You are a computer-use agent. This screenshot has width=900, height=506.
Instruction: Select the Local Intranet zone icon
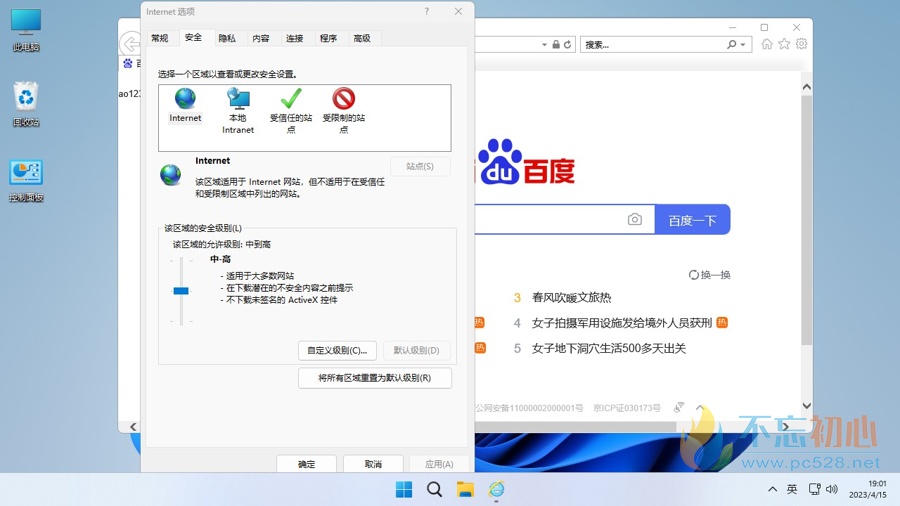tap(238, 99)
